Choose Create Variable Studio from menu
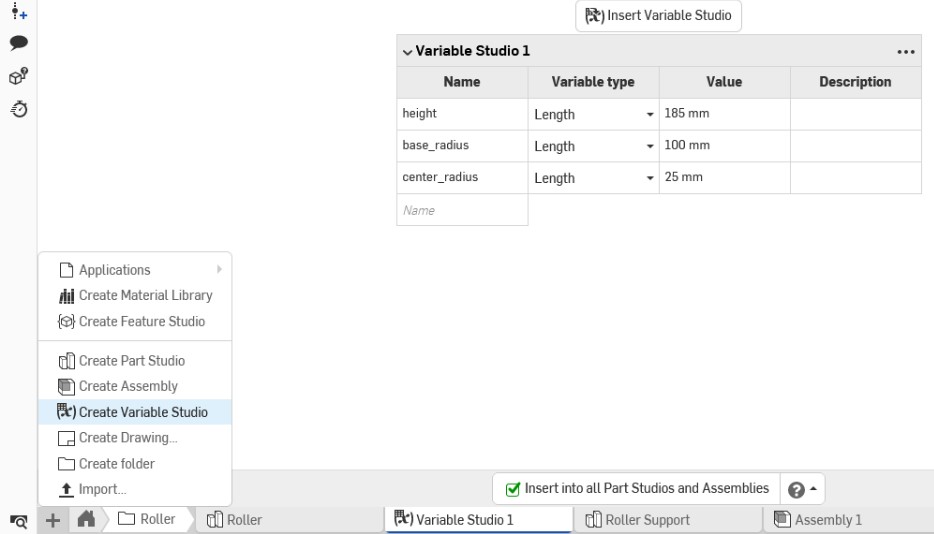934x534 pixels. click(135, 412)
